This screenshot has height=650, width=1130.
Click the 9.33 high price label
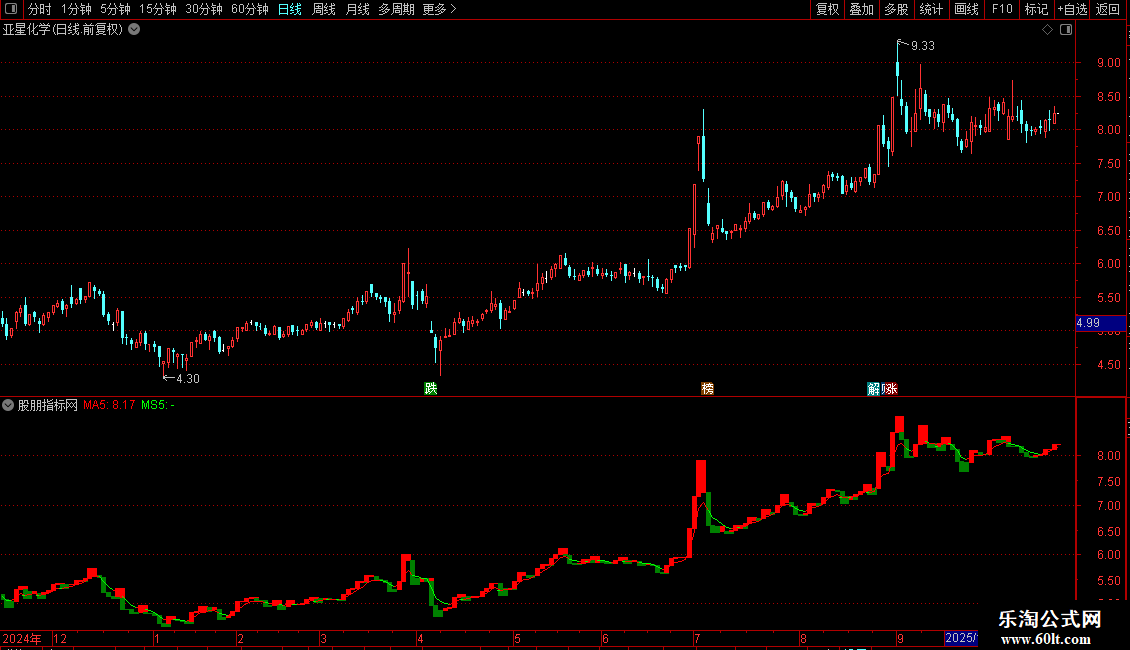[x=922, y=46]
